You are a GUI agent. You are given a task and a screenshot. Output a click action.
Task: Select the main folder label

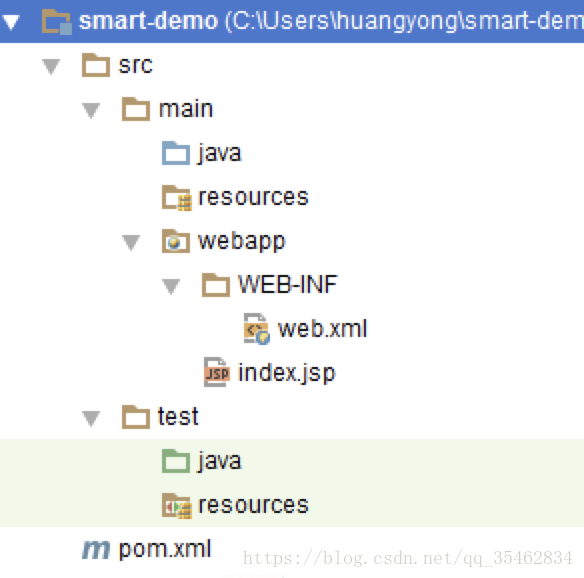coord(186,109)
